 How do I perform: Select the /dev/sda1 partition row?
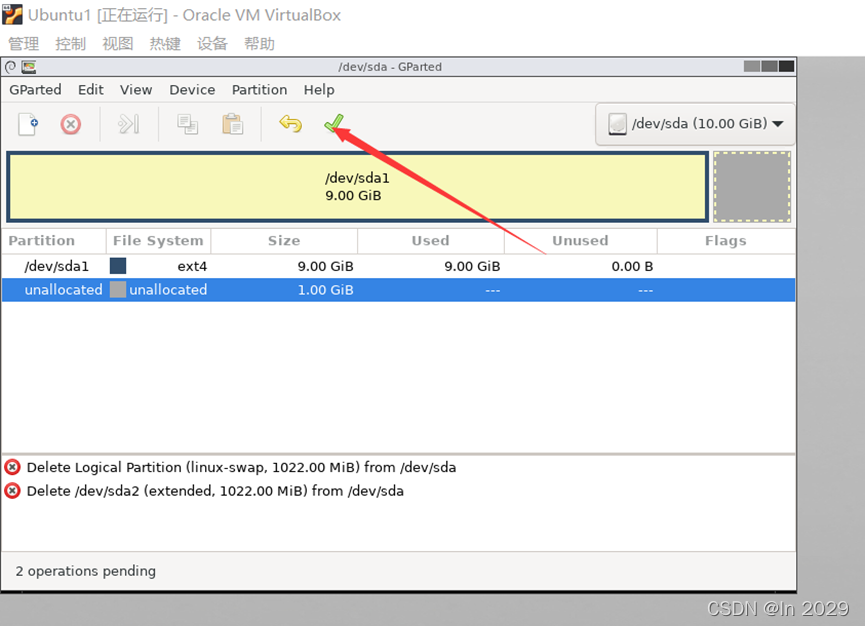click(398, 266)
